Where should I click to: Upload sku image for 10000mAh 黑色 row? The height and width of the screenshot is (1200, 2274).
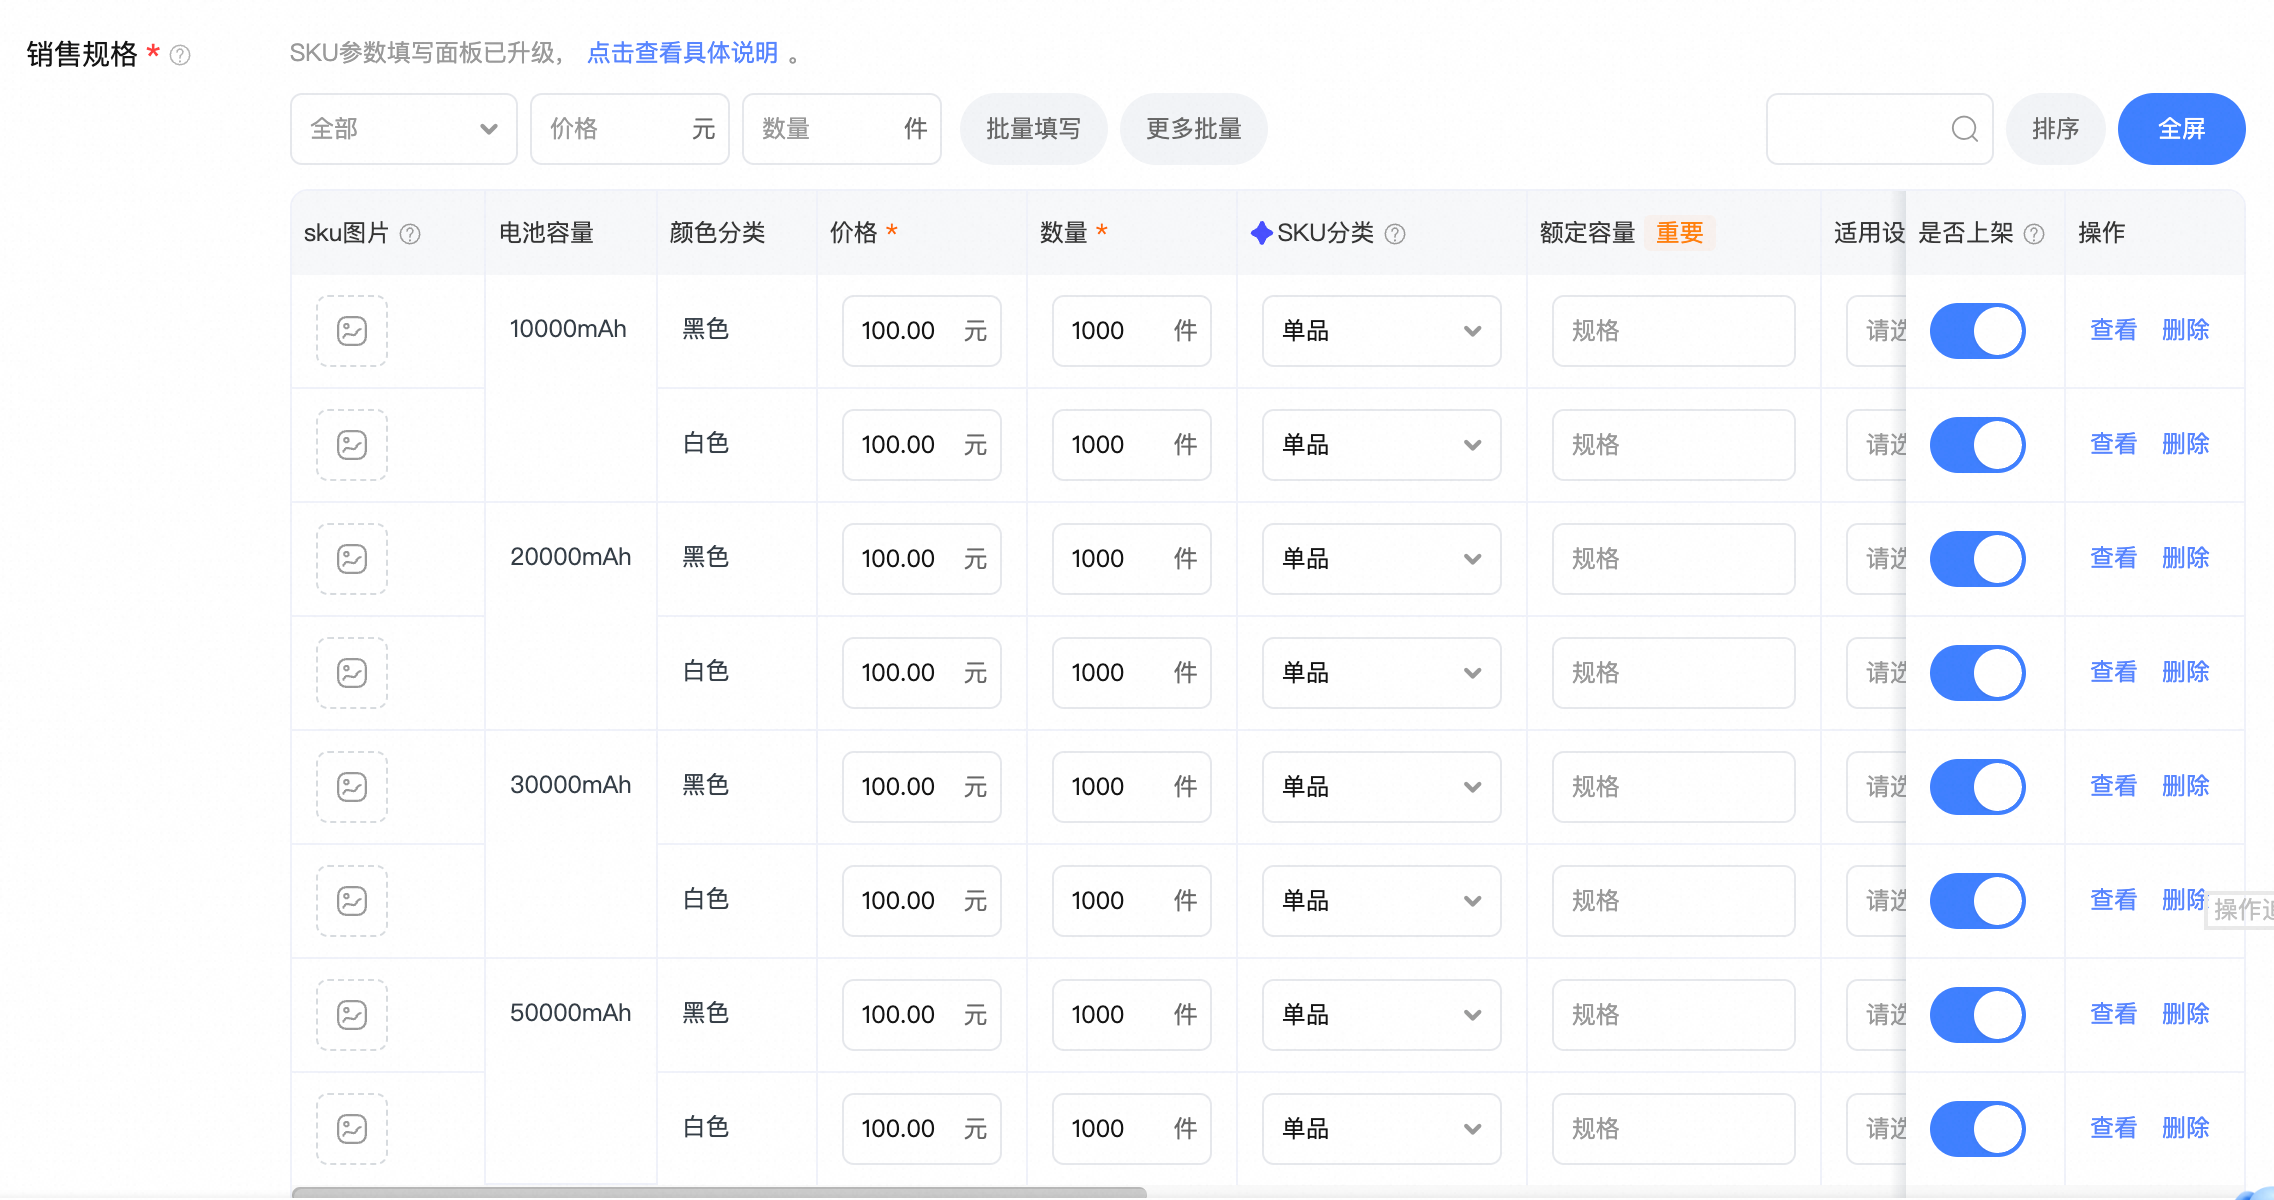pos(352,331)
